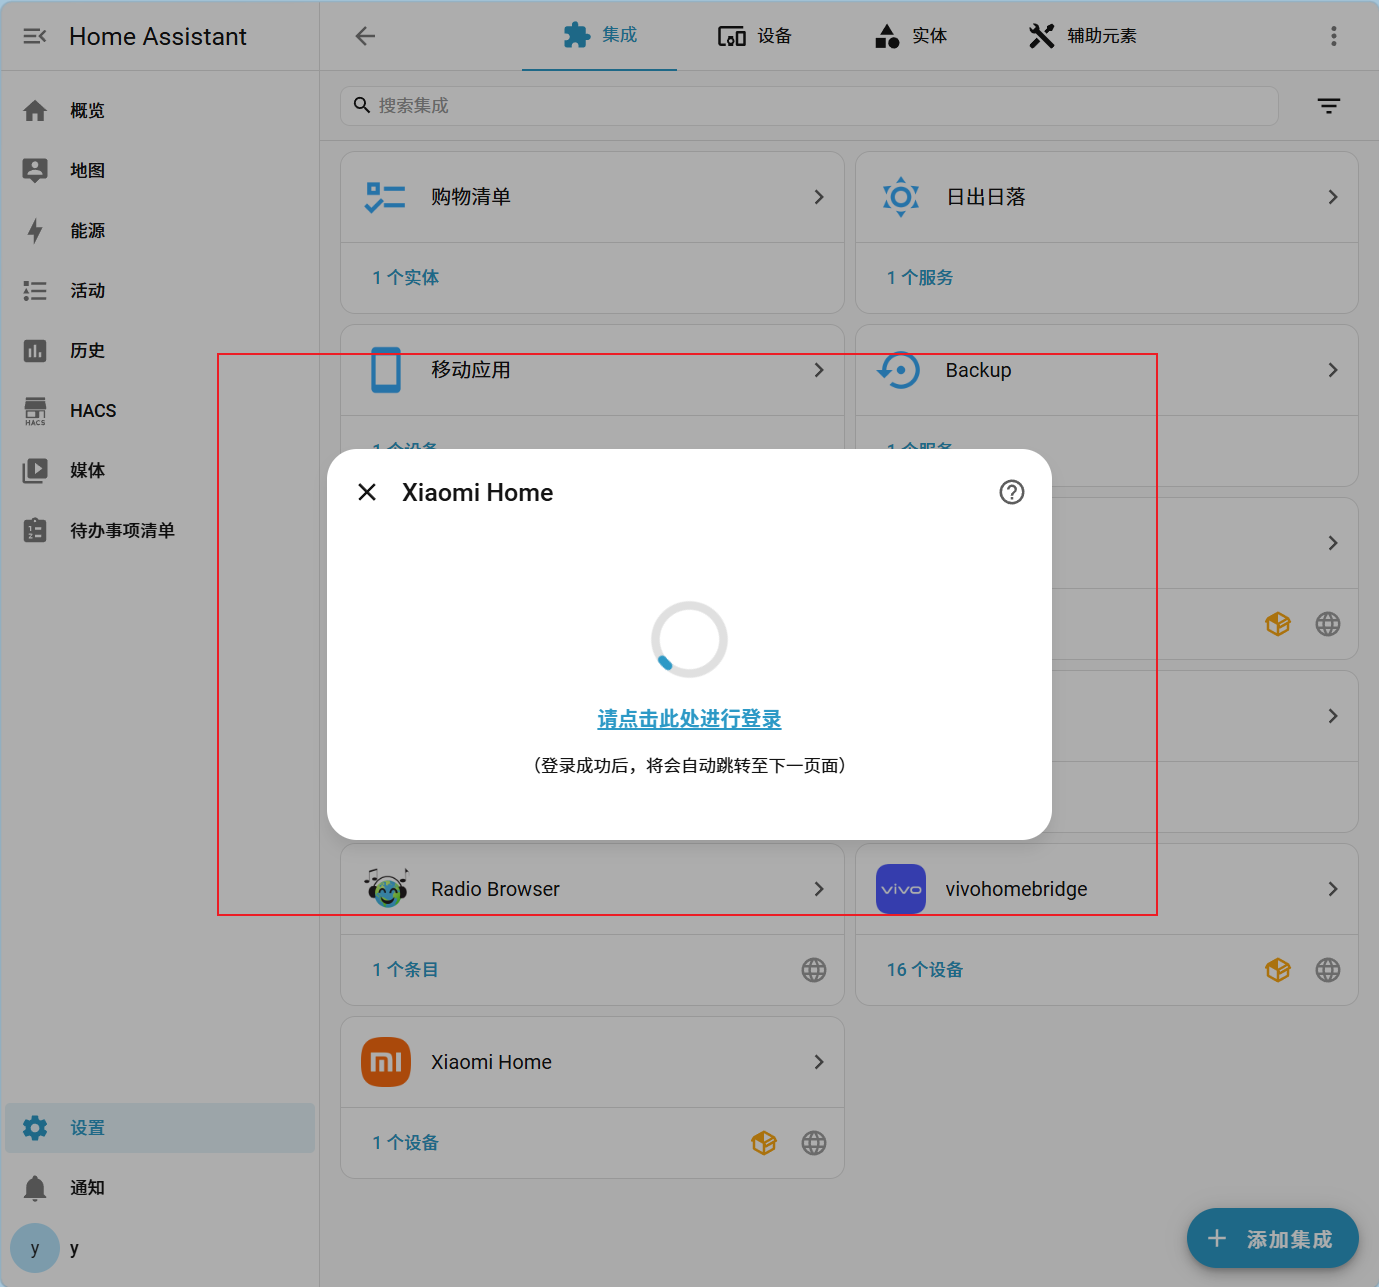Close the Xiaomi Home dialog

[367, 492]
